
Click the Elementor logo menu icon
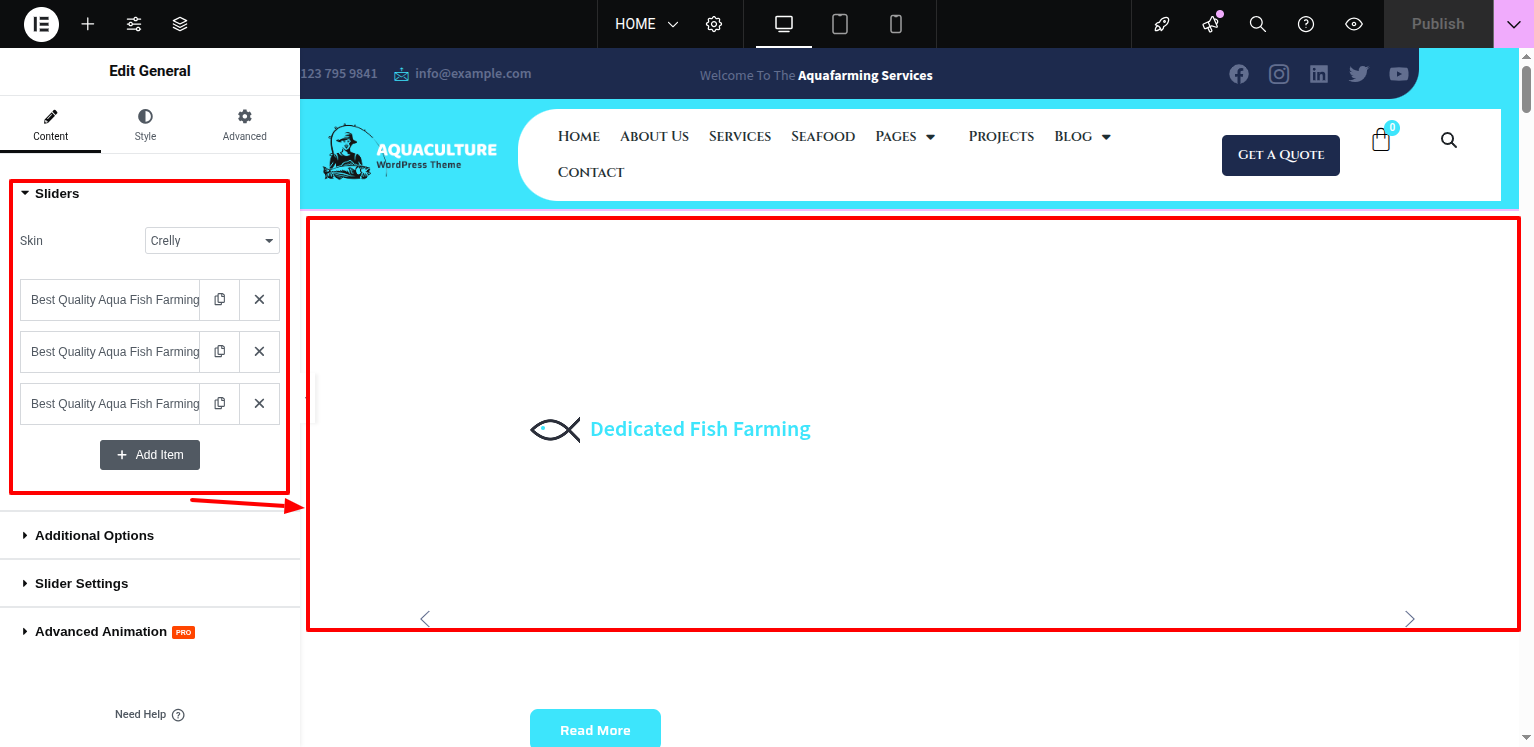(x=41, y=24)
